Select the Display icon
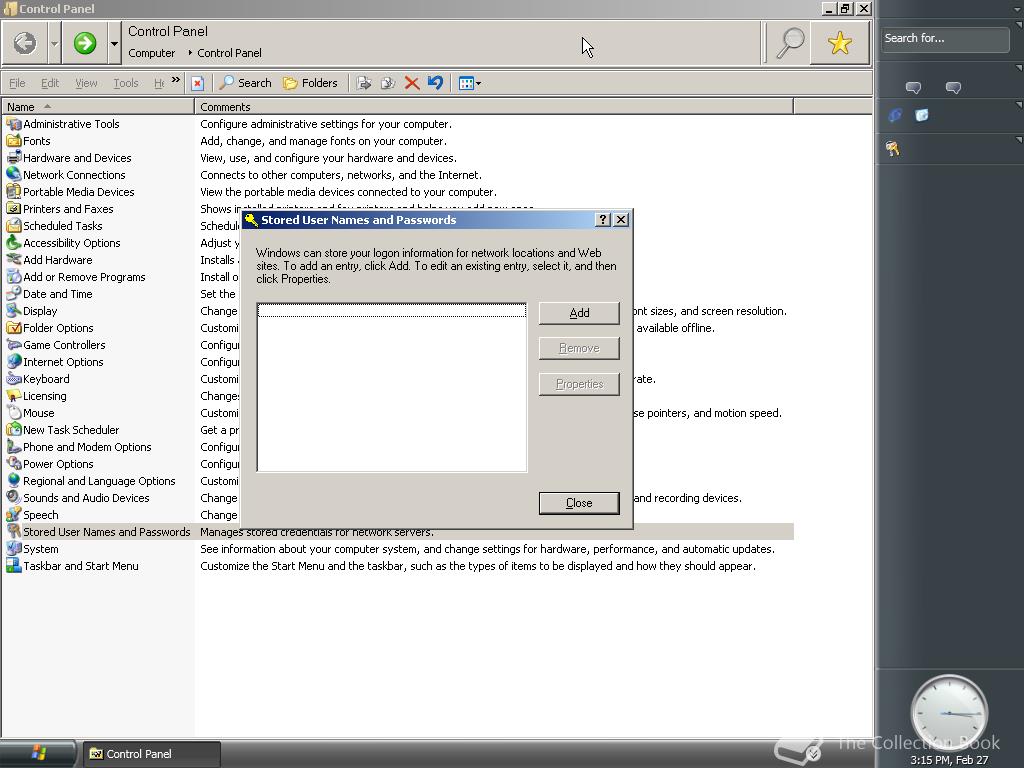Screen dimensions: 1024x768 pyautogui.click(x=14, y=310)
